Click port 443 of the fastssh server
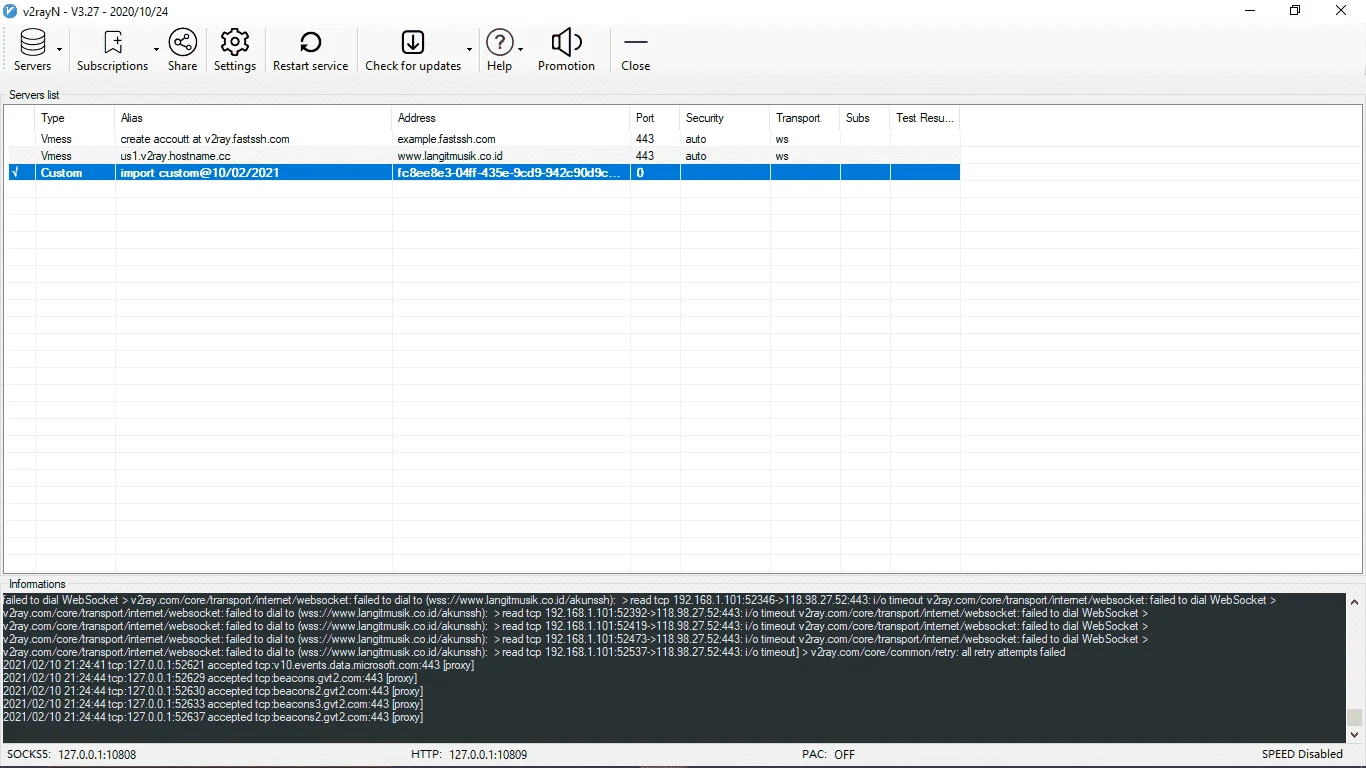1366x768 pixels. click(x=645, y=139)
